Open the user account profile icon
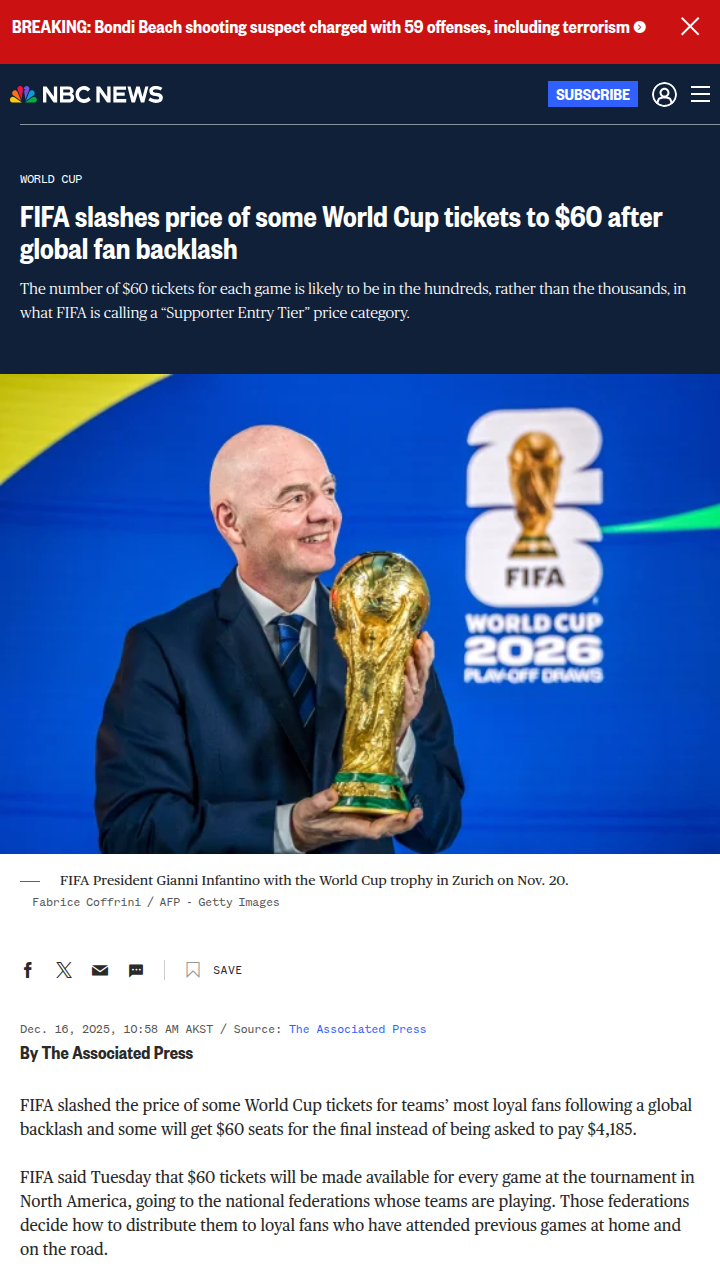The height and width of the screenshot is (1280, 720). 664,94
